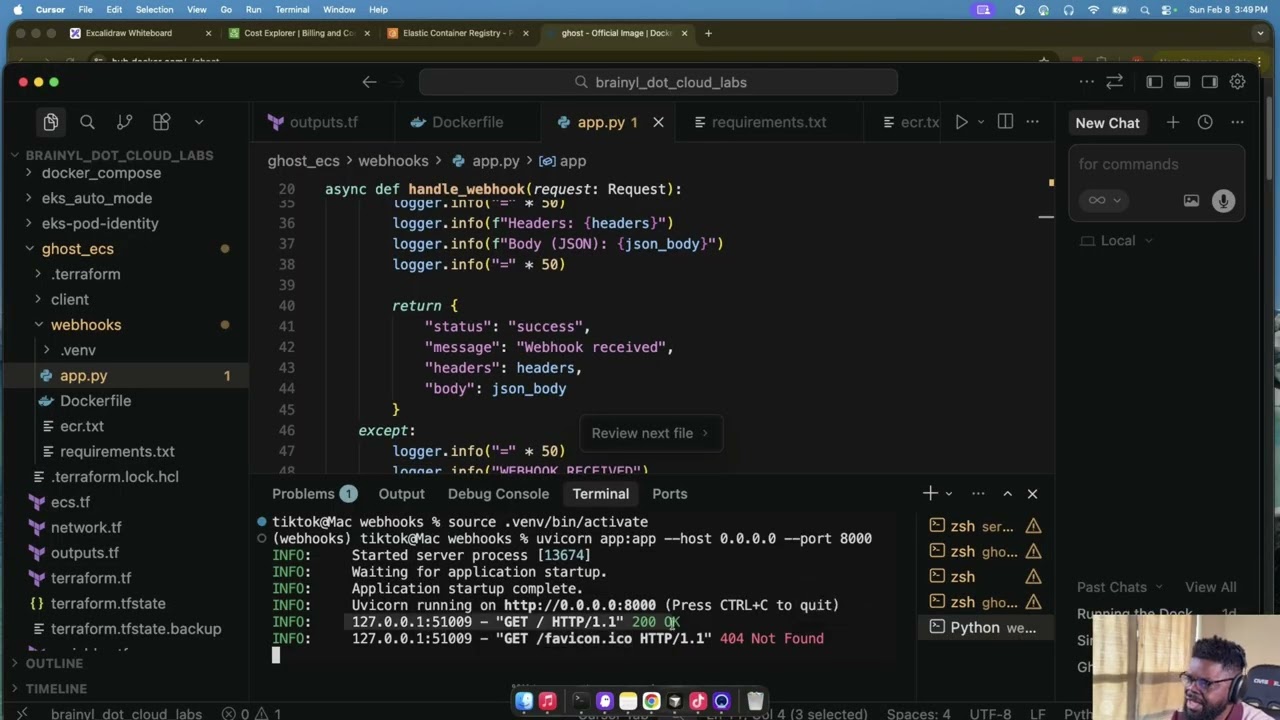Expand the docker_compose folder

(101, 173)
